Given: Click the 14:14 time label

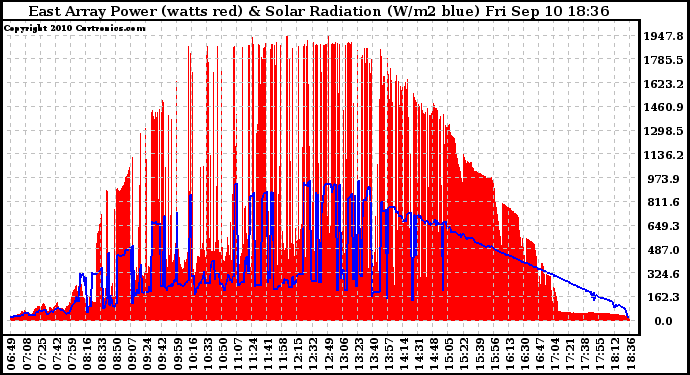Looking at the screenshot, I should coord(403,354).
